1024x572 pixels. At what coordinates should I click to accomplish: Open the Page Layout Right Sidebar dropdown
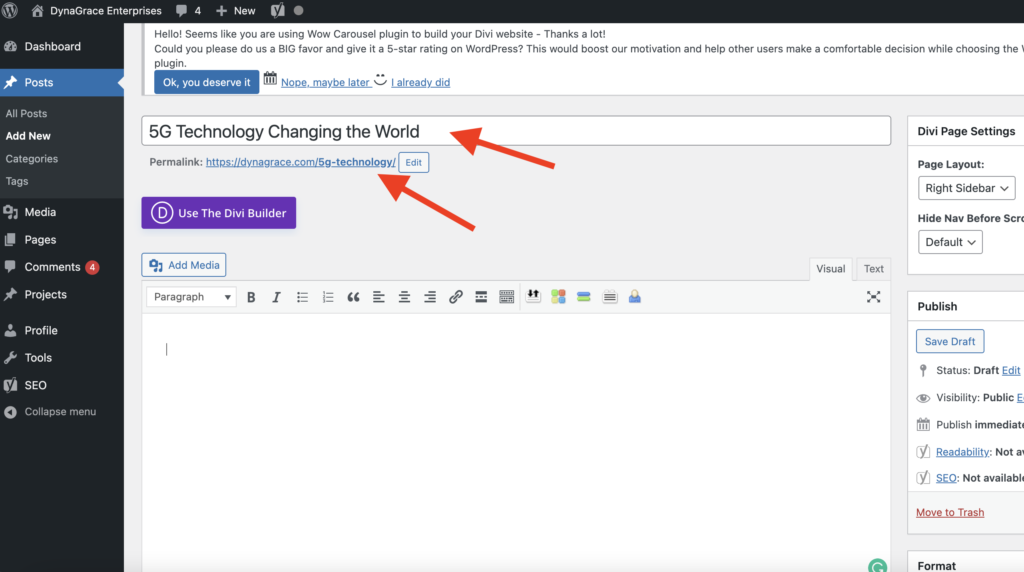tap(967, 188)
